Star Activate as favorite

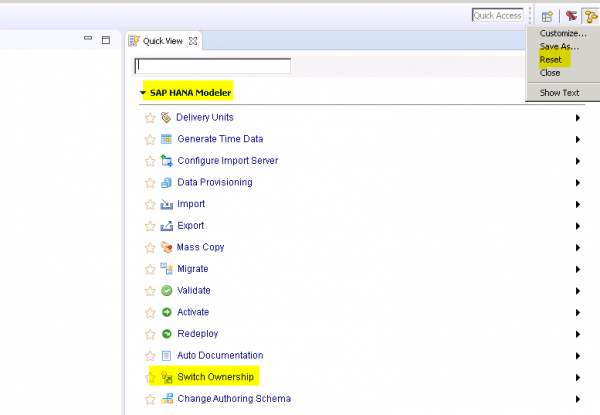coord(150,313)
